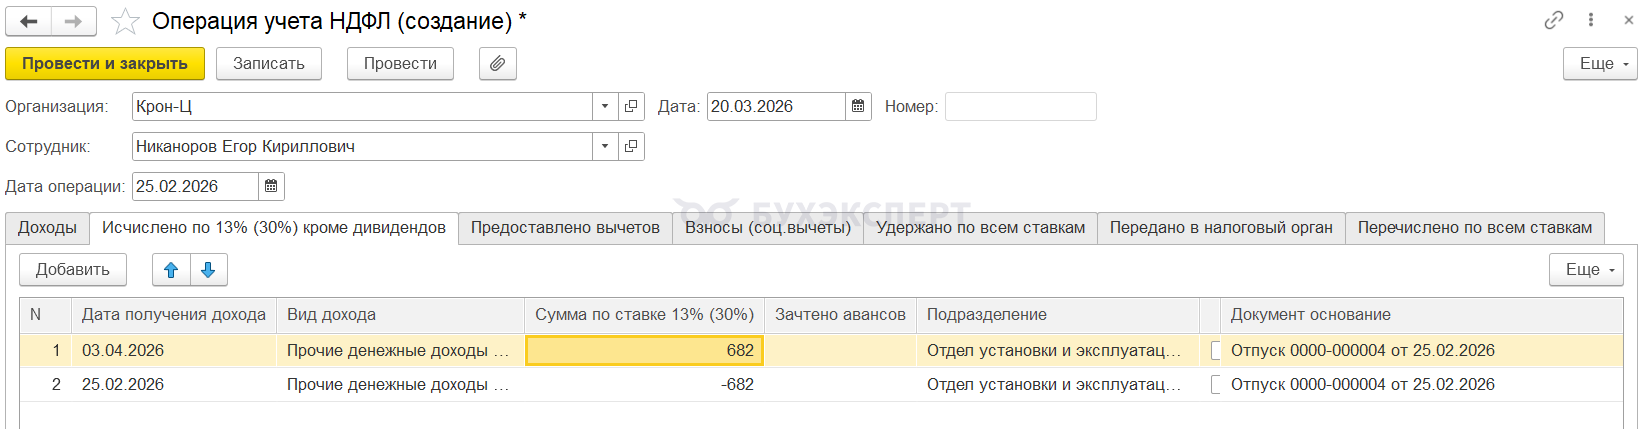This screenshot has width=1645, height=429.
Task: Open the Предоставлено вычетов tab
Action: coord(565,228)
